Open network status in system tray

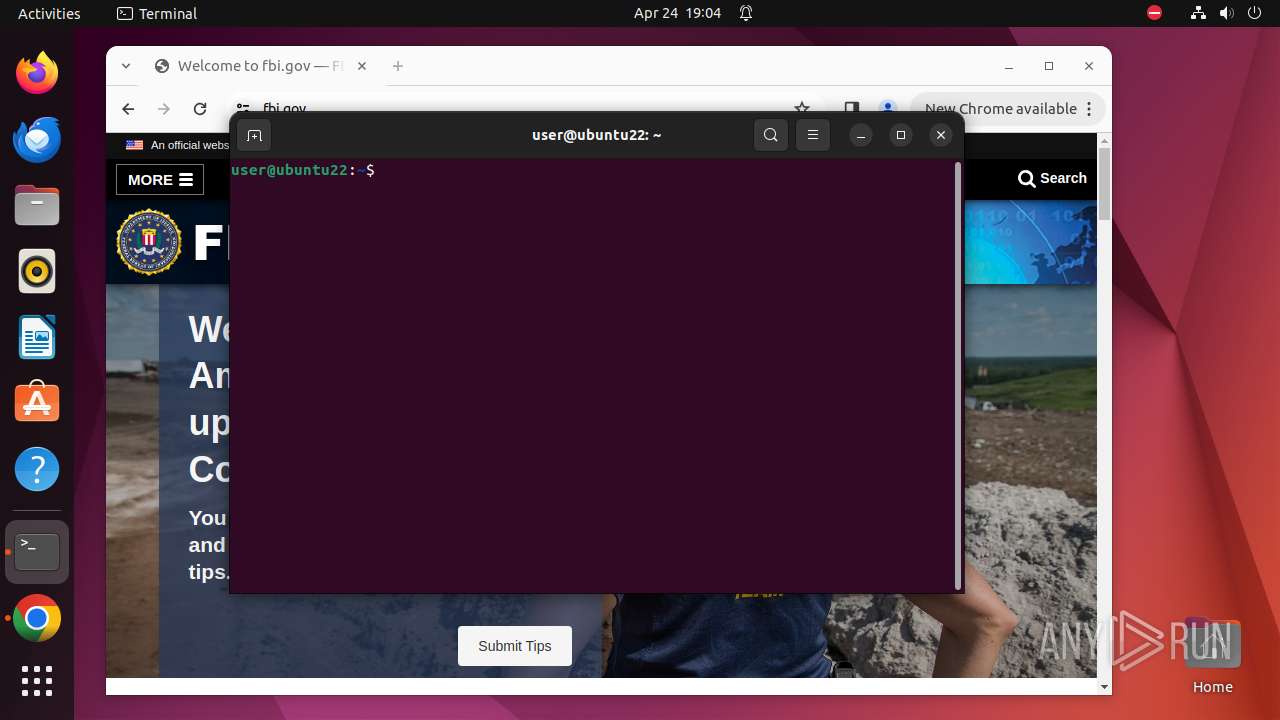pyautogui.click(x=1199, y=14)
